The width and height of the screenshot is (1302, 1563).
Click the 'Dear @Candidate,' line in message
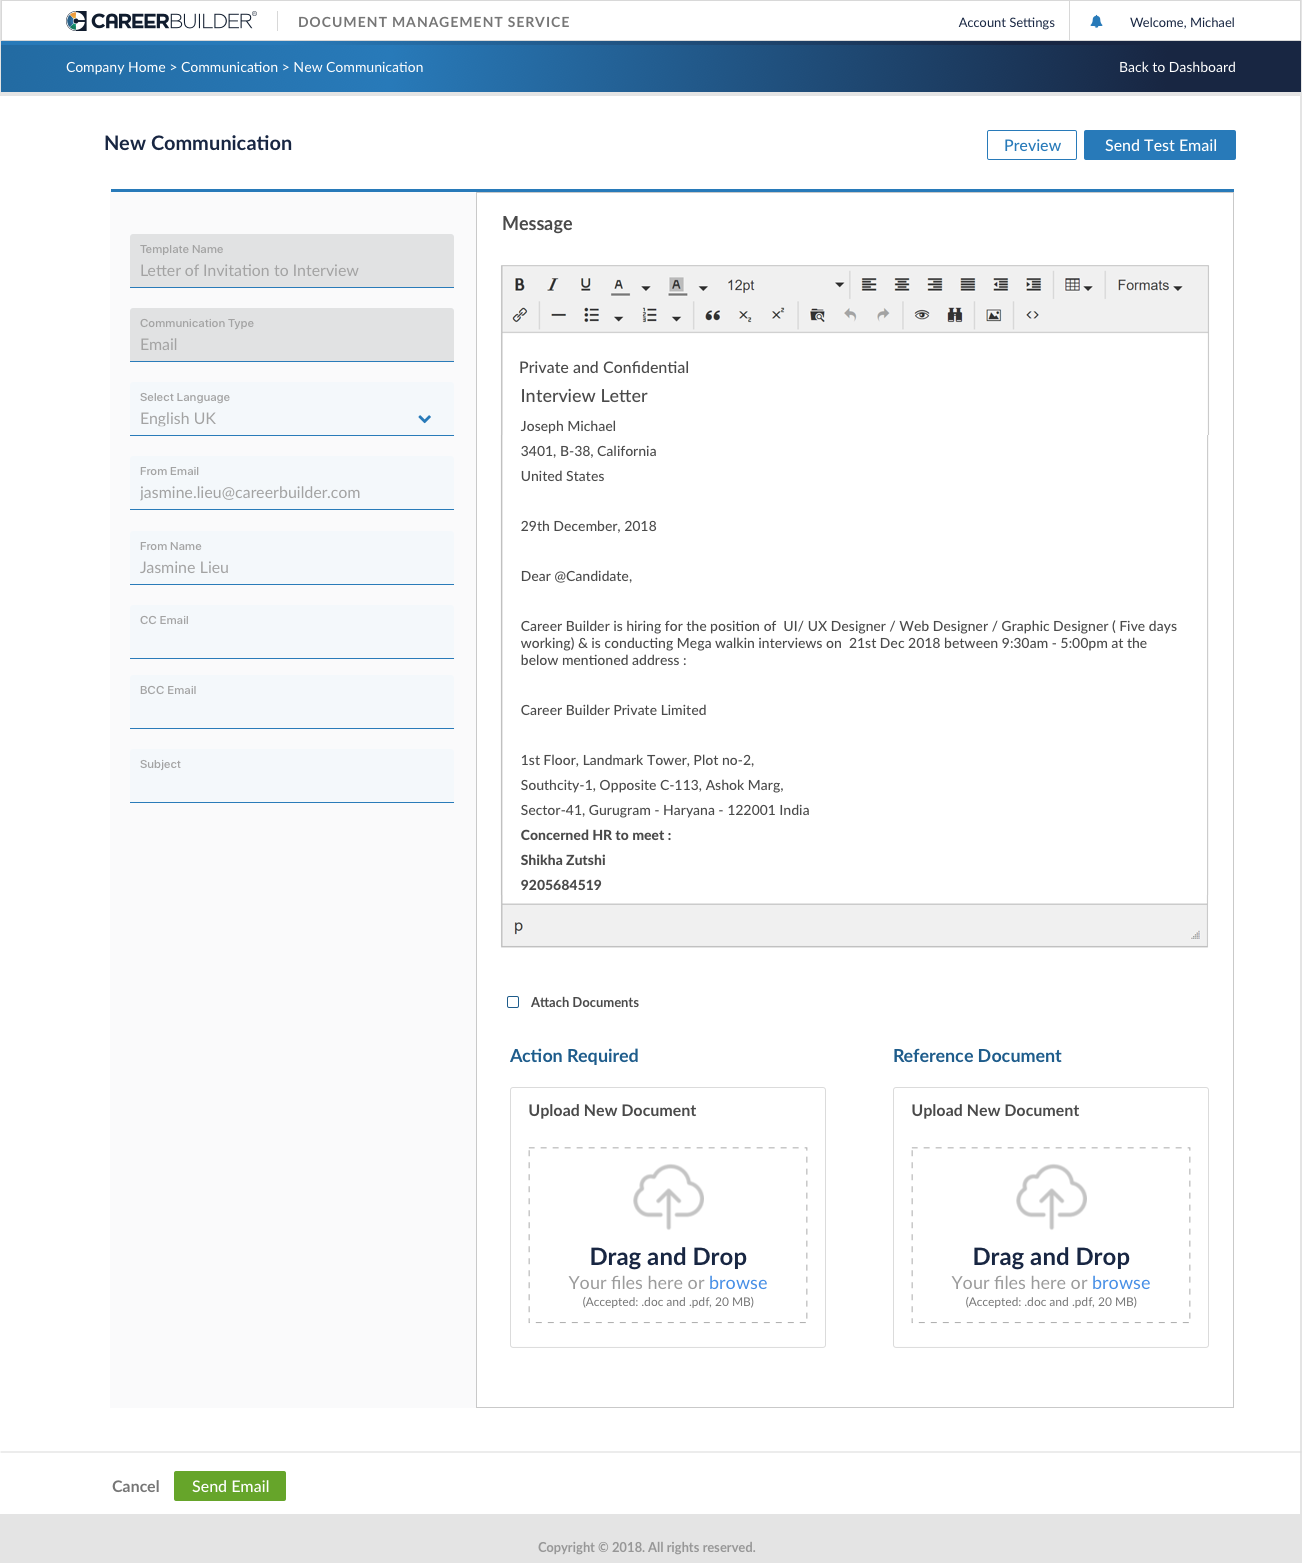(576, 576)
